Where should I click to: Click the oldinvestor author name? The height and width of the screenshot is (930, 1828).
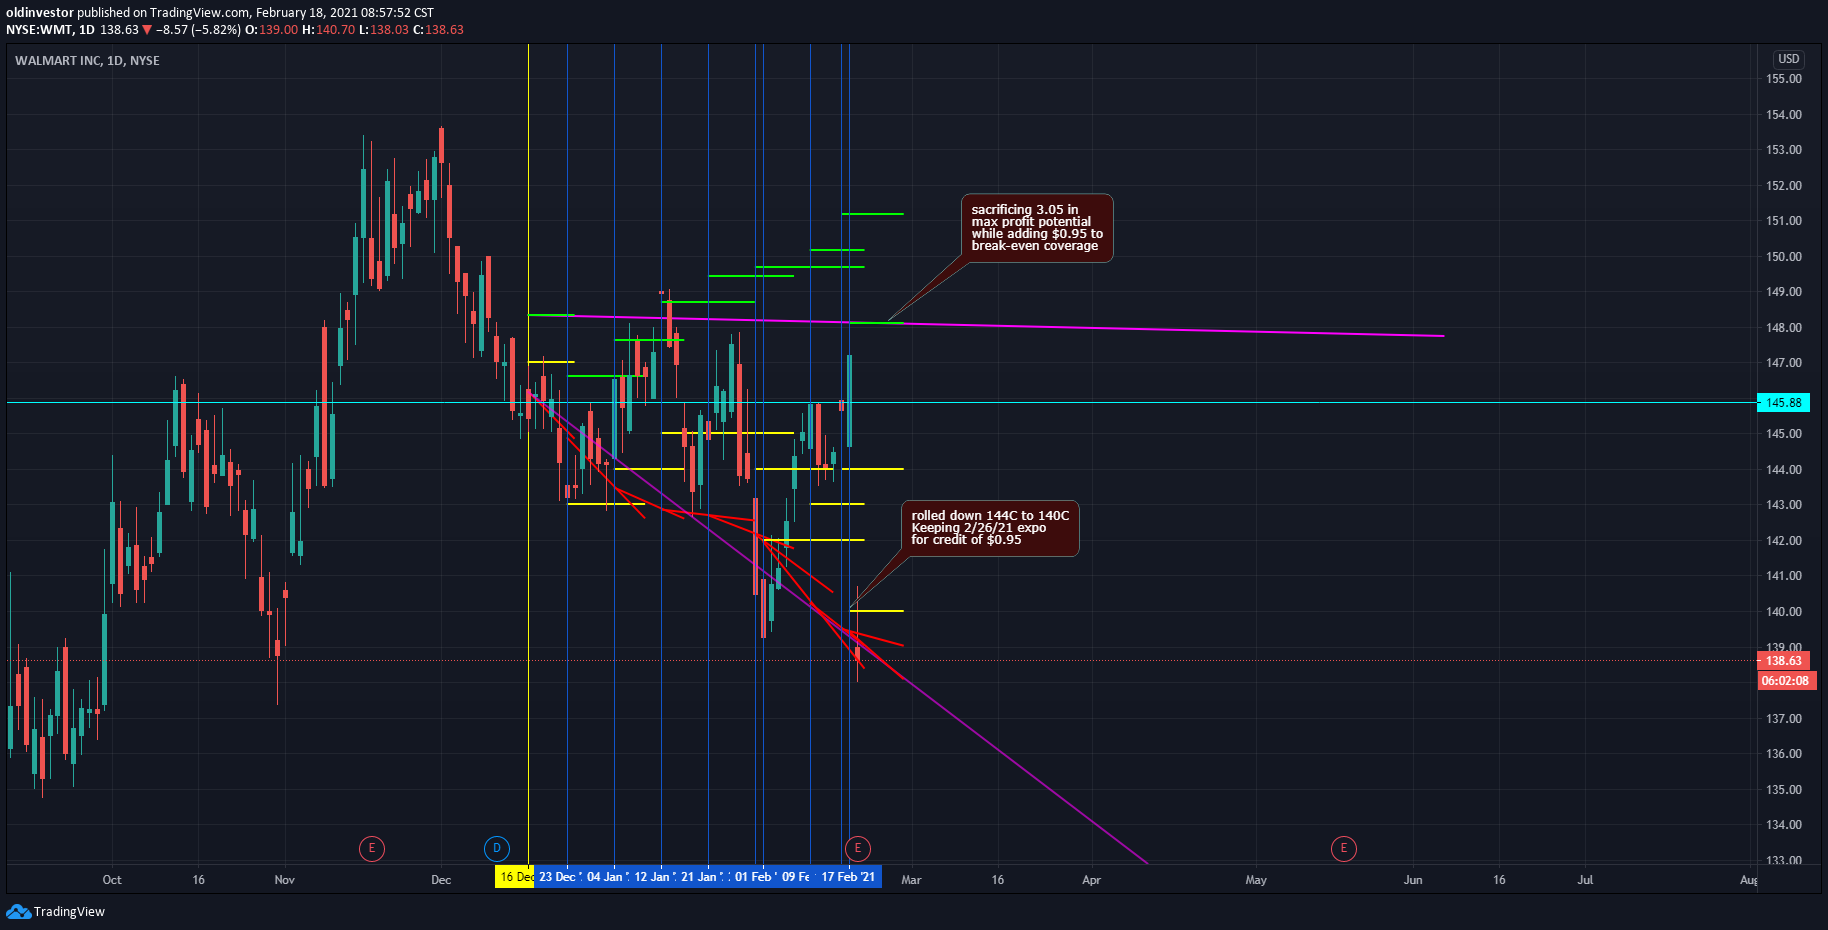(x=40, y=13)
